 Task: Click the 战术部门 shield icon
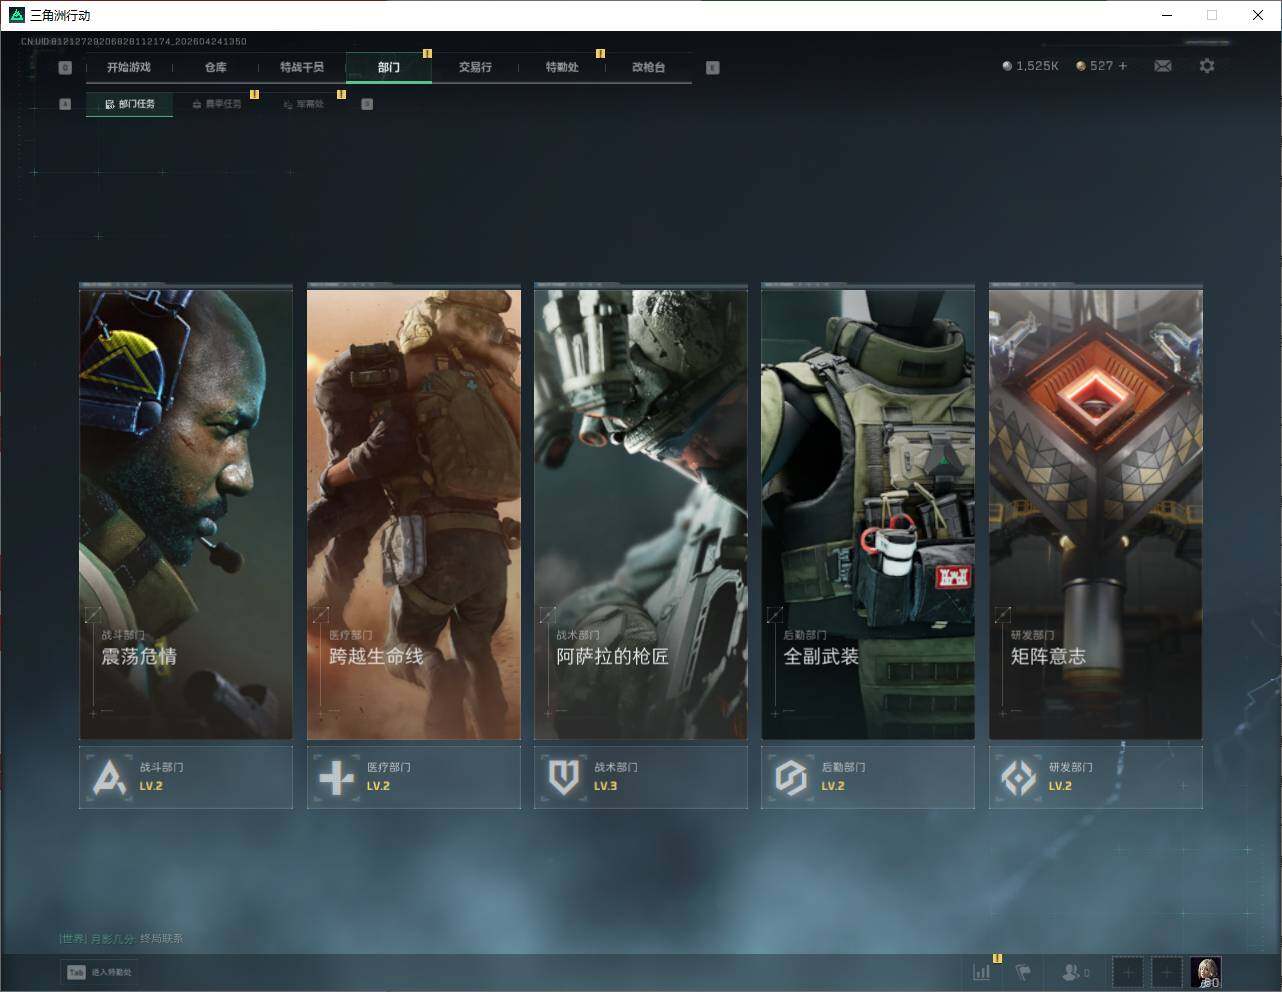click(564, 777)
